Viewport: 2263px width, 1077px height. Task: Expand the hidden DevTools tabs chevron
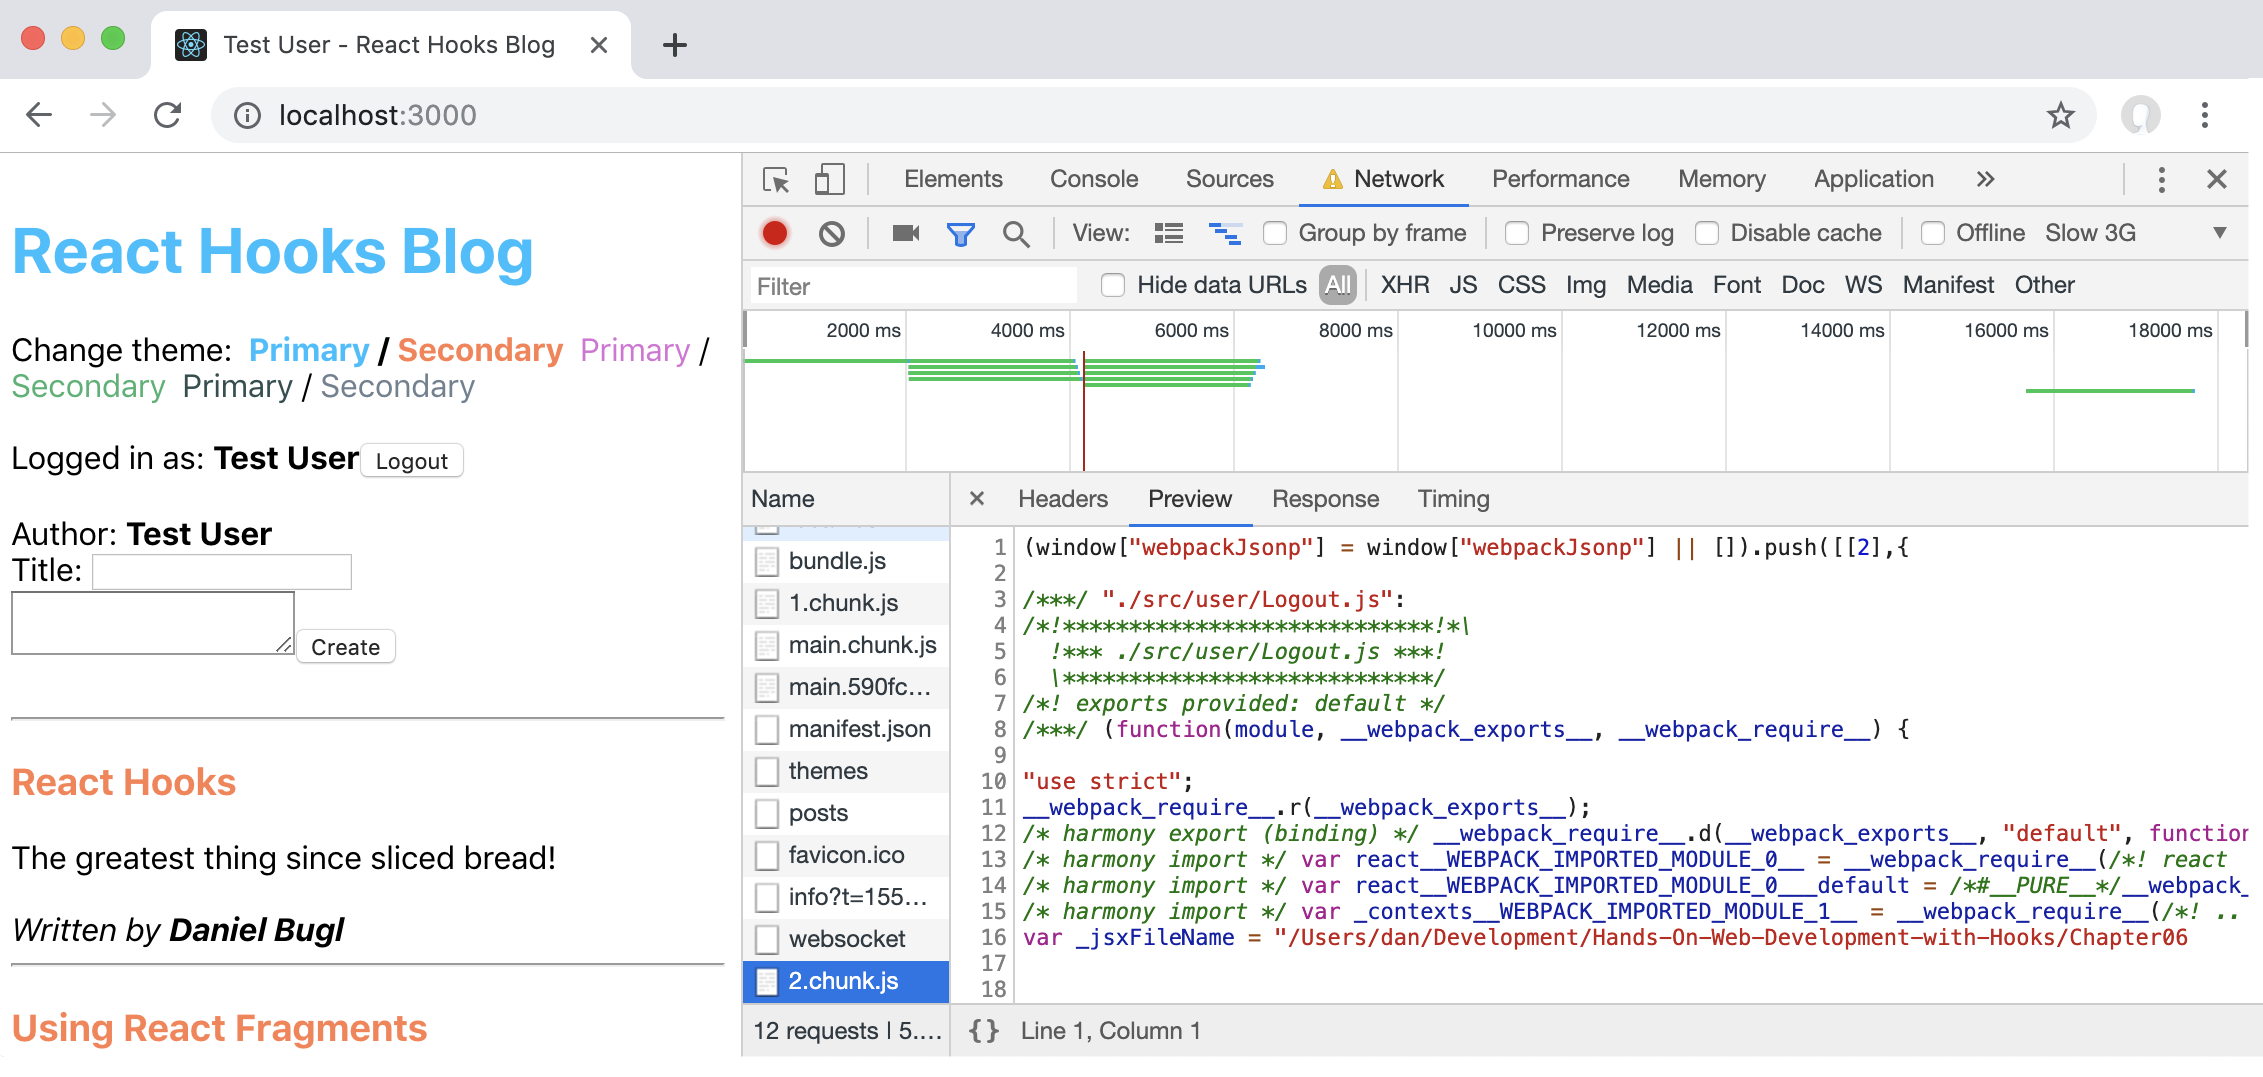click(1985, 180)
